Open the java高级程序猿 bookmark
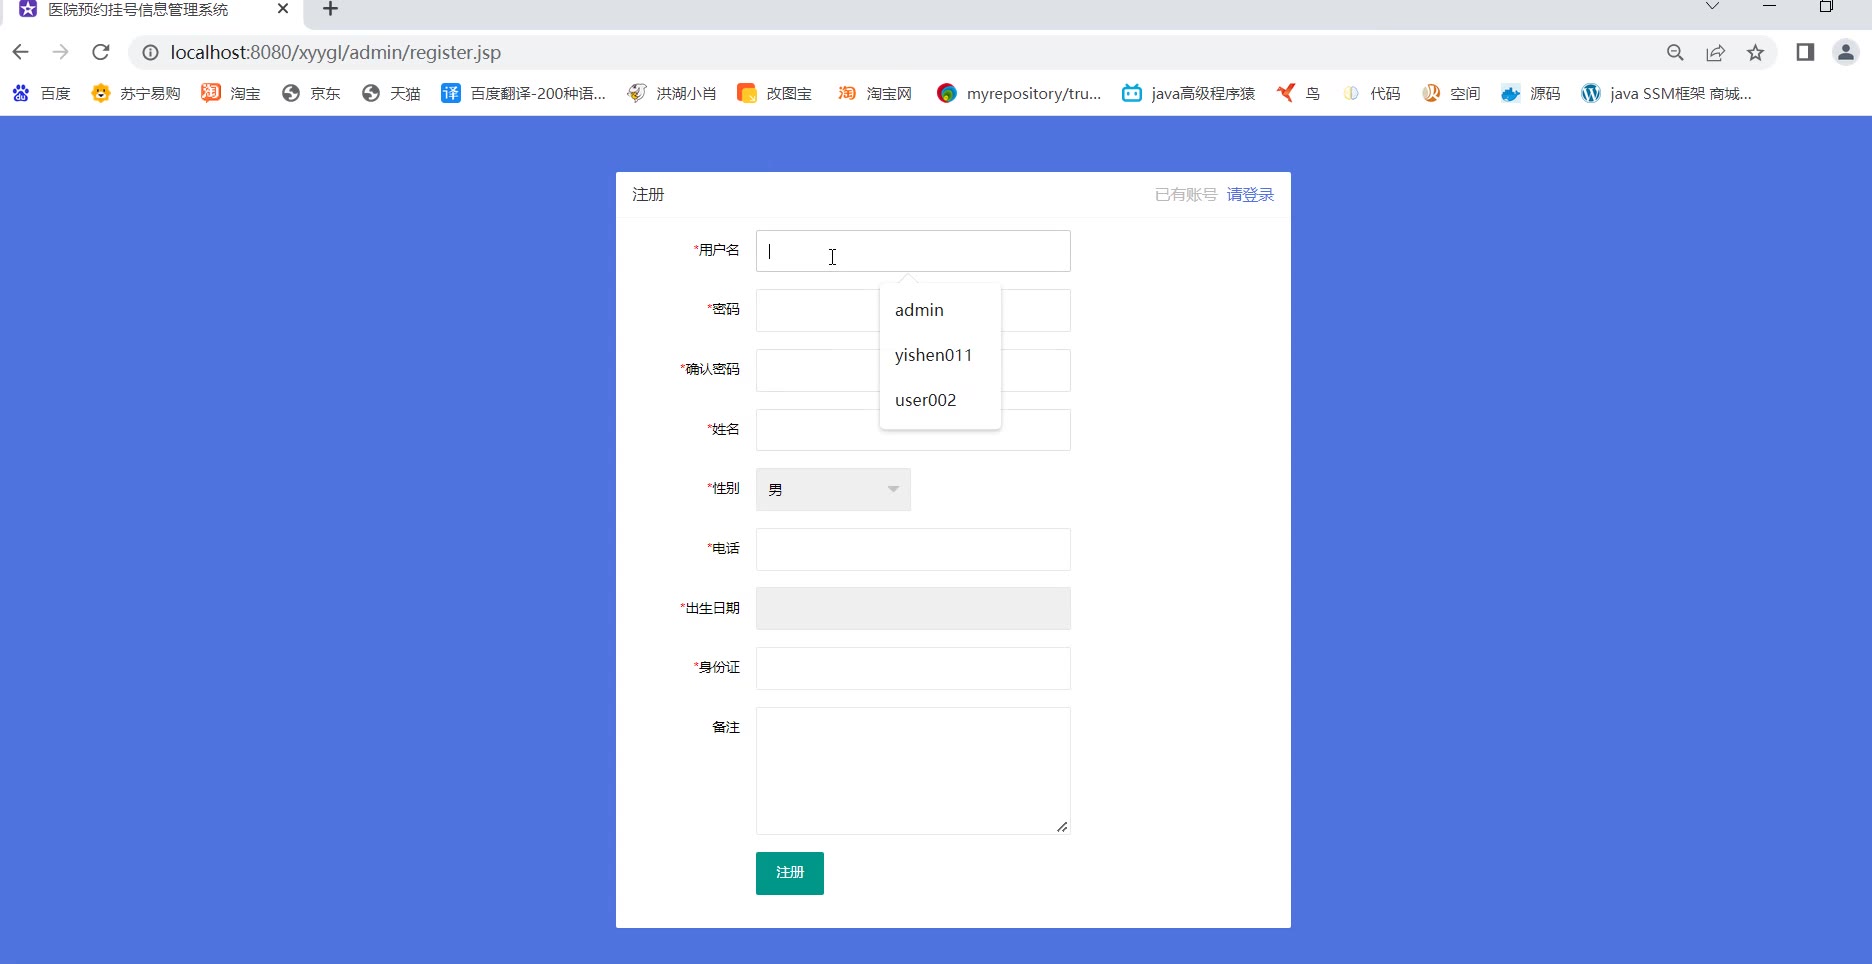The image size is (1872, 964). (1189, 93)
